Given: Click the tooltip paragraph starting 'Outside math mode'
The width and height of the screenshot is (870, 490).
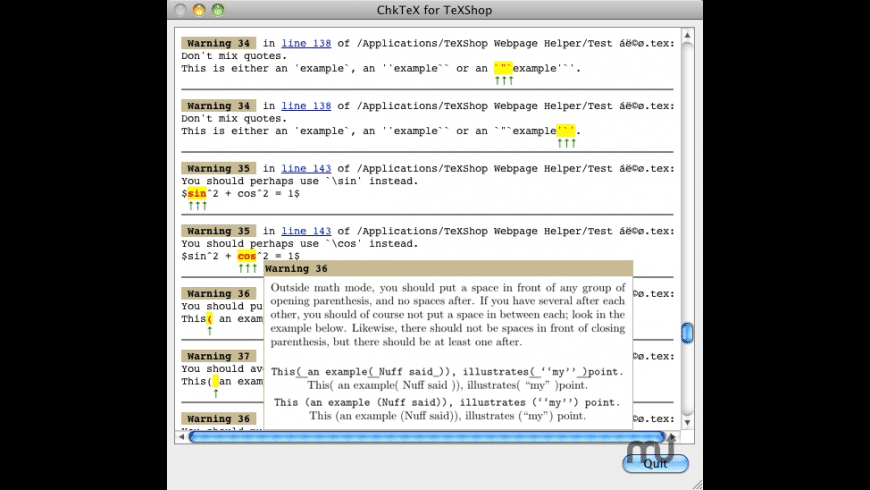Looking at the screenshot, I should tap(448, 315).
